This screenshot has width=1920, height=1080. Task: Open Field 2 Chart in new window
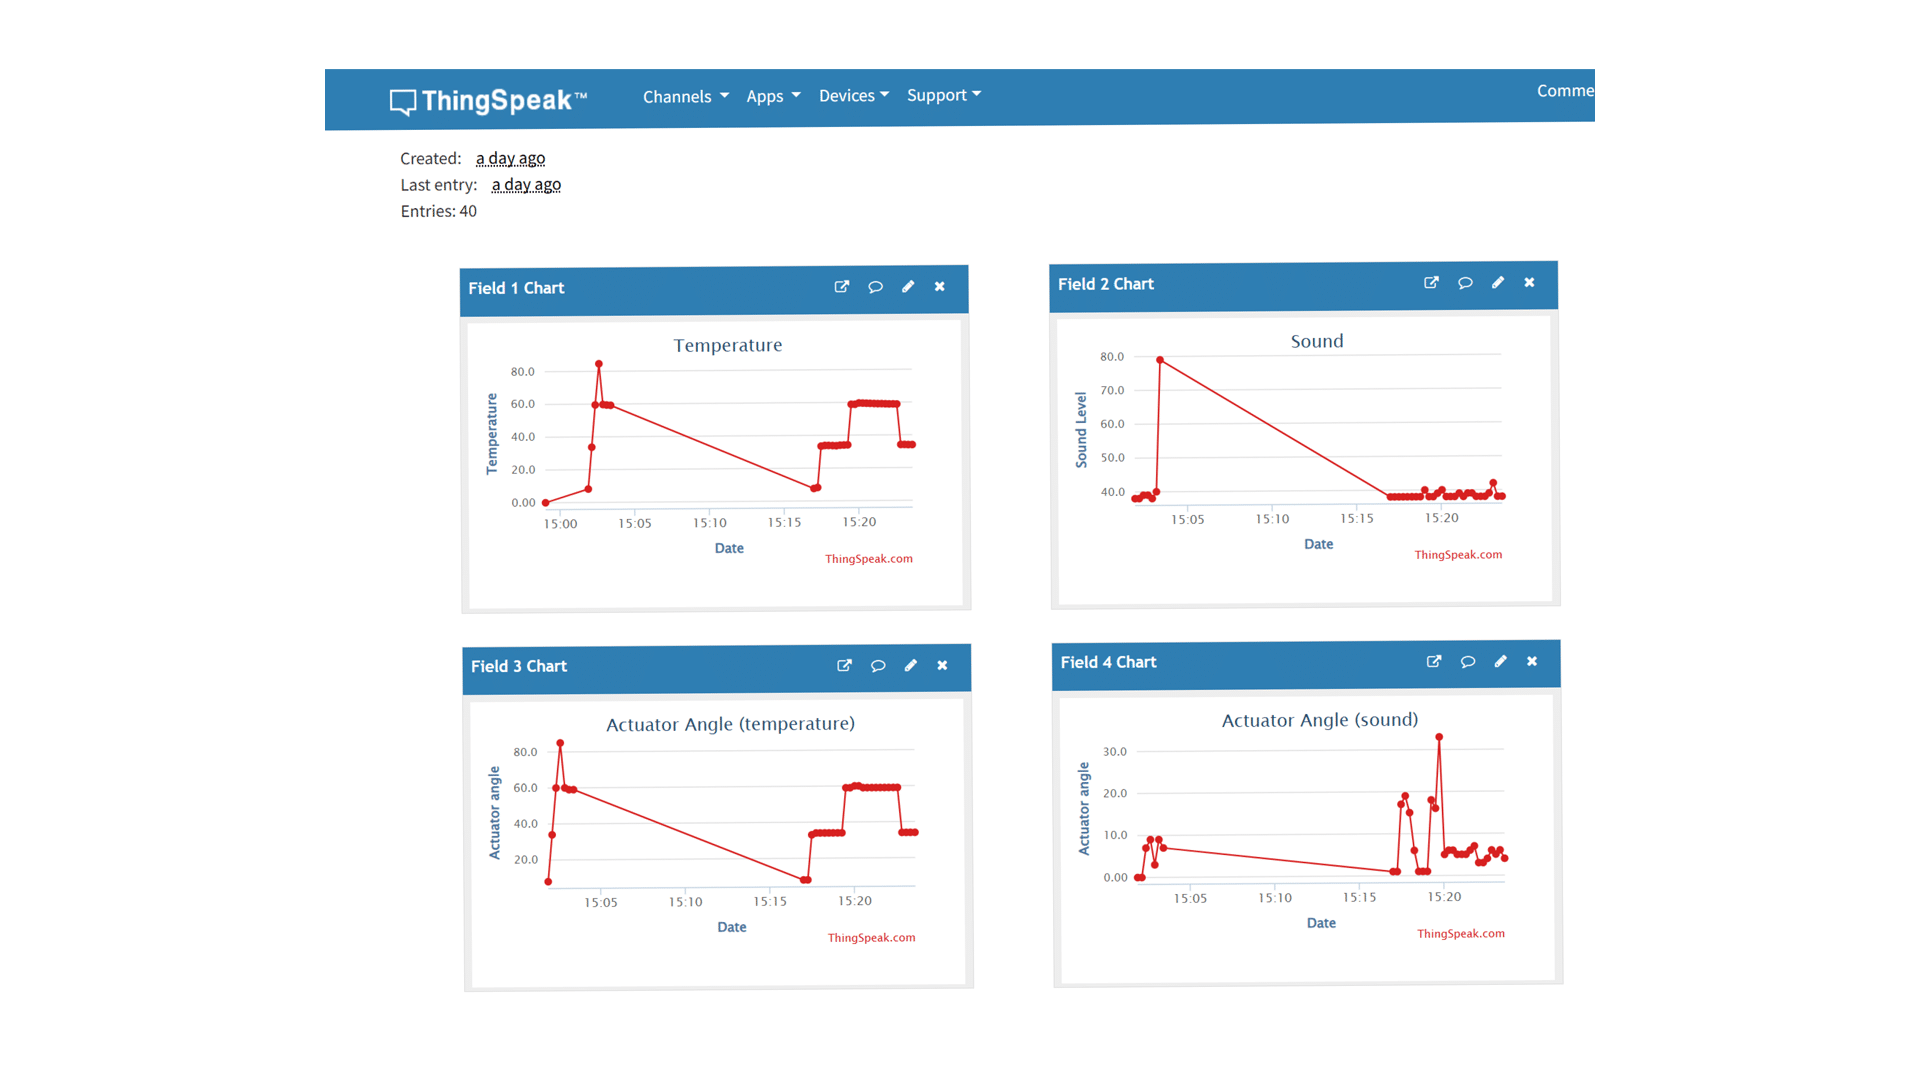(x=1431, y=283)
